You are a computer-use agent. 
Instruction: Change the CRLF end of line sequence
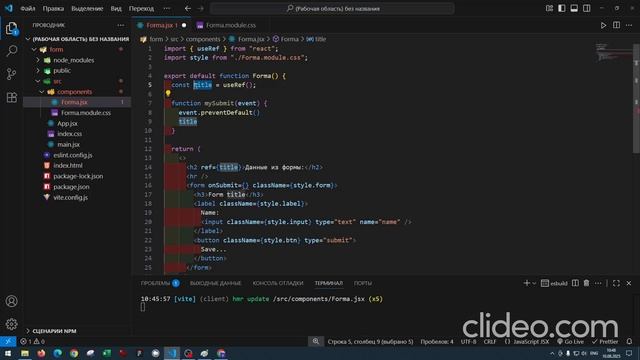click(490, 341)
